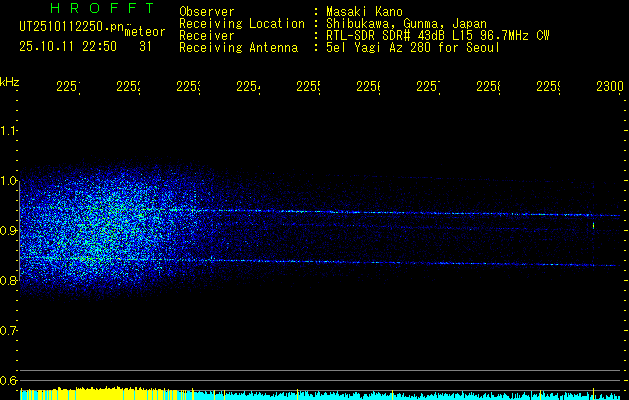Click the 2256 time axis label

[368, 86]
